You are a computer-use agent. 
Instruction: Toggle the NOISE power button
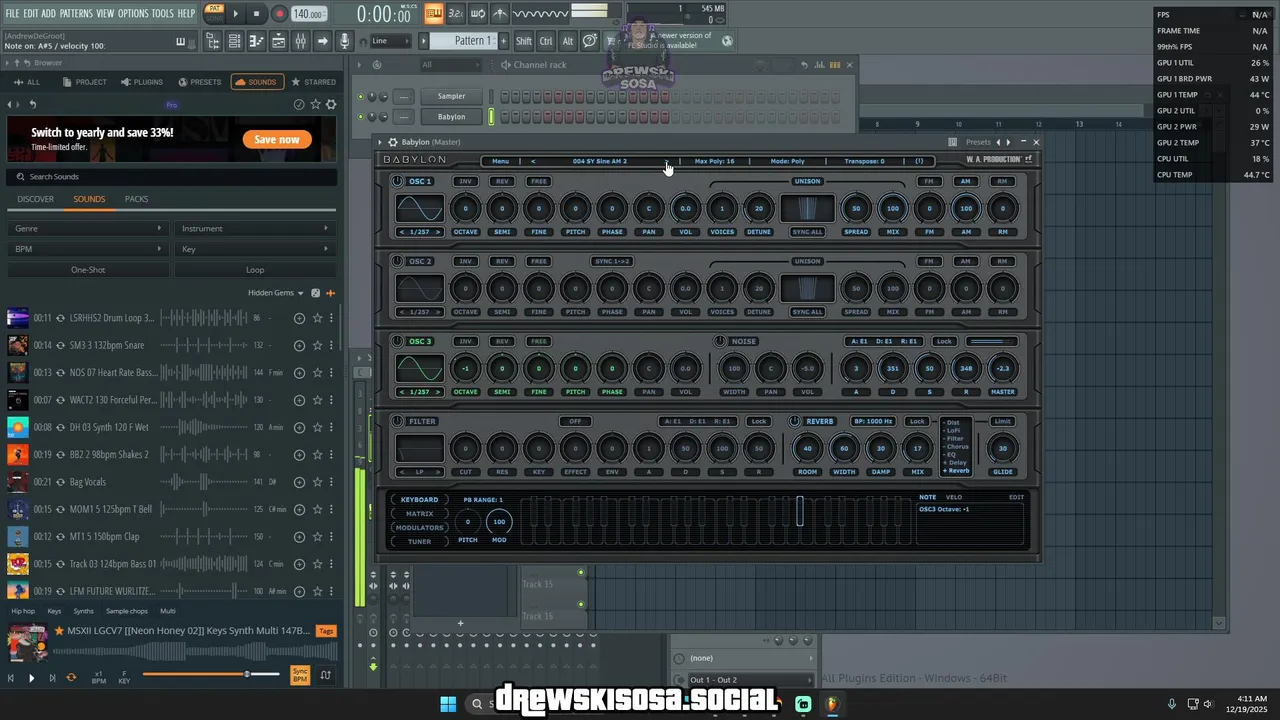pyautogui.click(x=720, y=341)
